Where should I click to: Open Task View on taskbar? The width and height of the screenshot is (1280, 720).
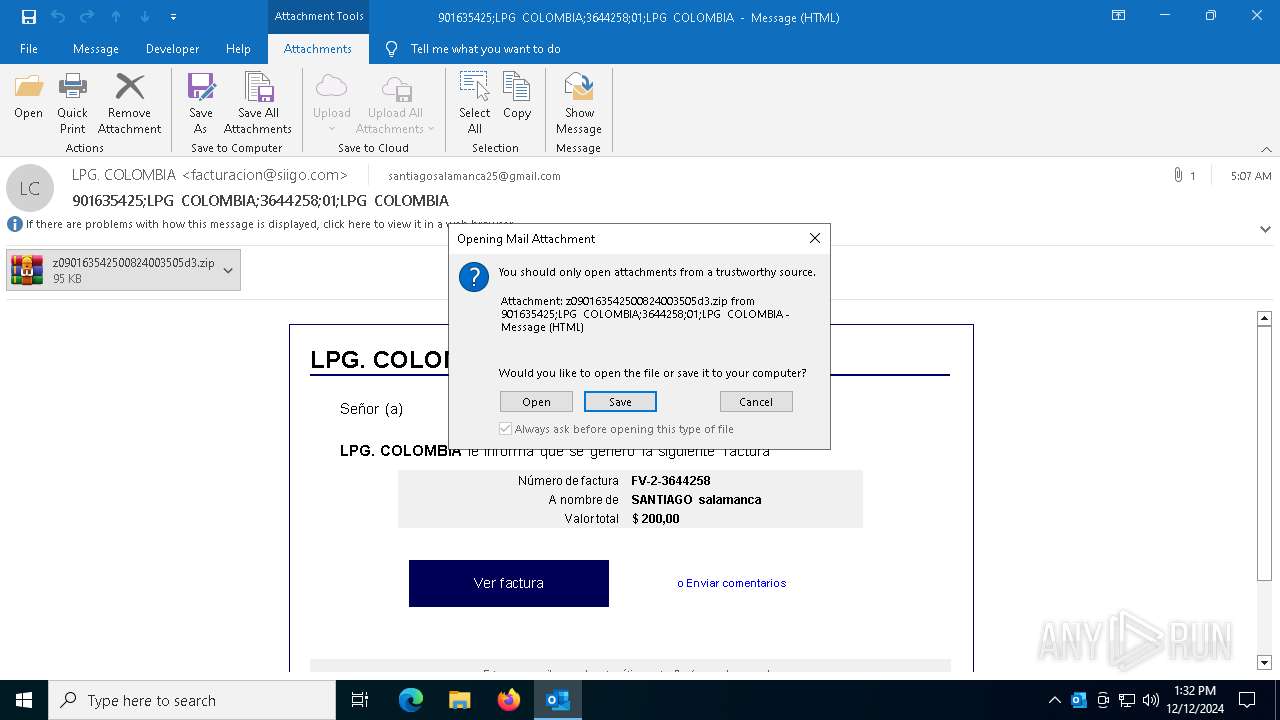(x=360, y=700)
